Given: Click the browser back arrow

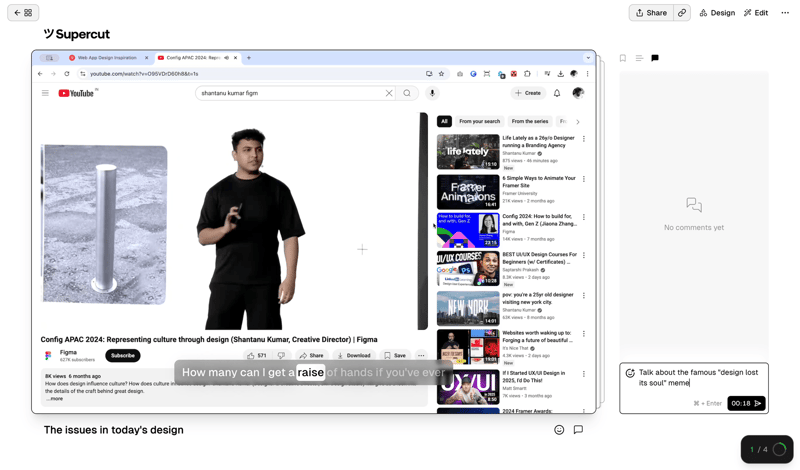Looking at the screenshot, I should click(x=40, y=74).
